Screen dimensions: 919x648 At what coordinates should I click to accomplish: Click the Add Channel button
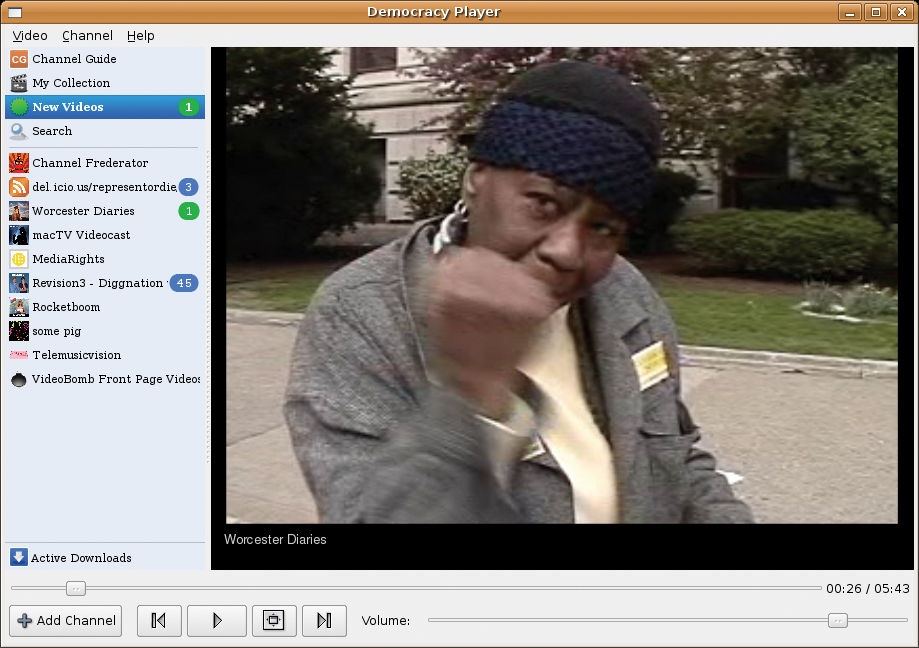(66, 620)
